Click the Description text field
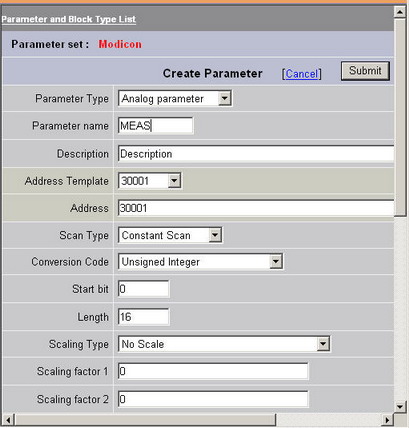This screenshot has width=409, height=428. tap(256, 154)
